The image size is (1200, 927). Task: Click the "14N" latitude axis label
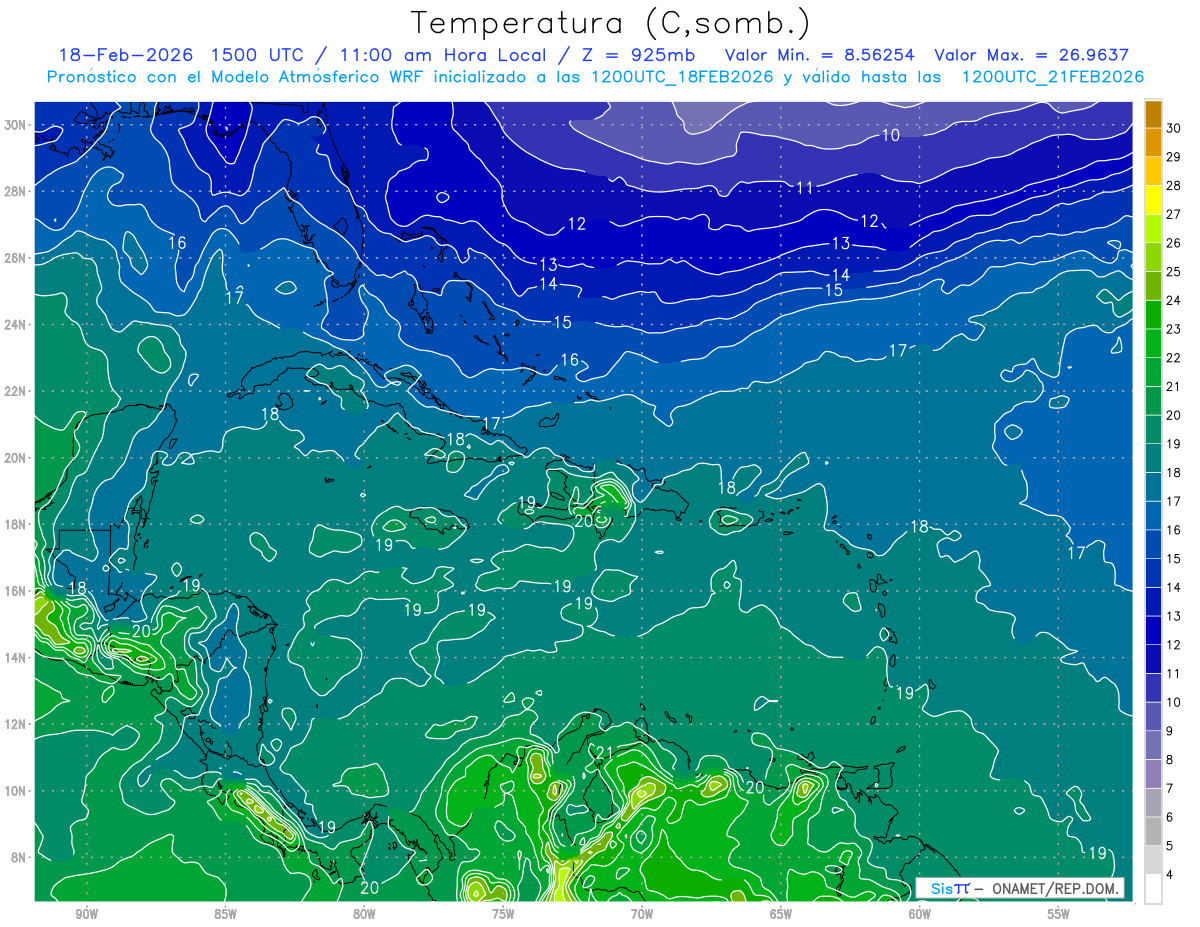(17, 658)
